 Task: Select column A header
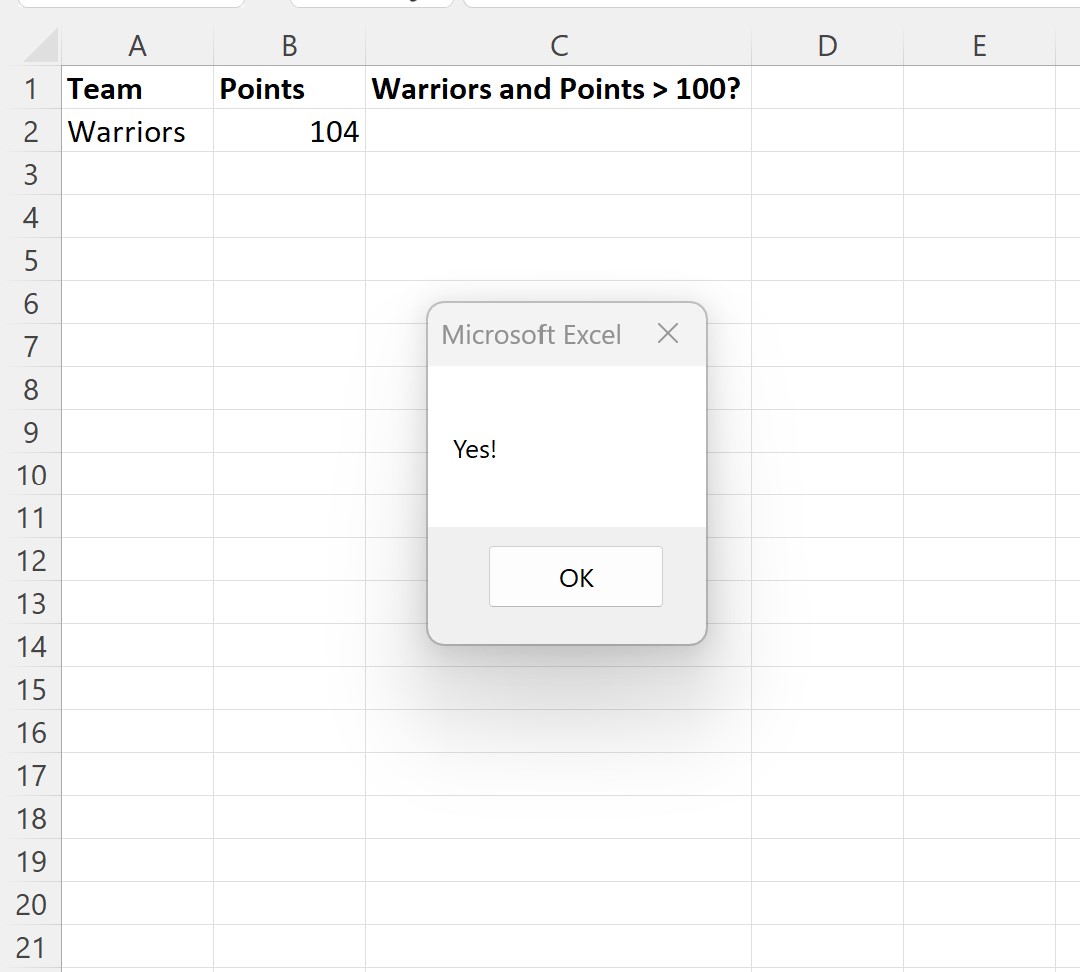point(137,46)
